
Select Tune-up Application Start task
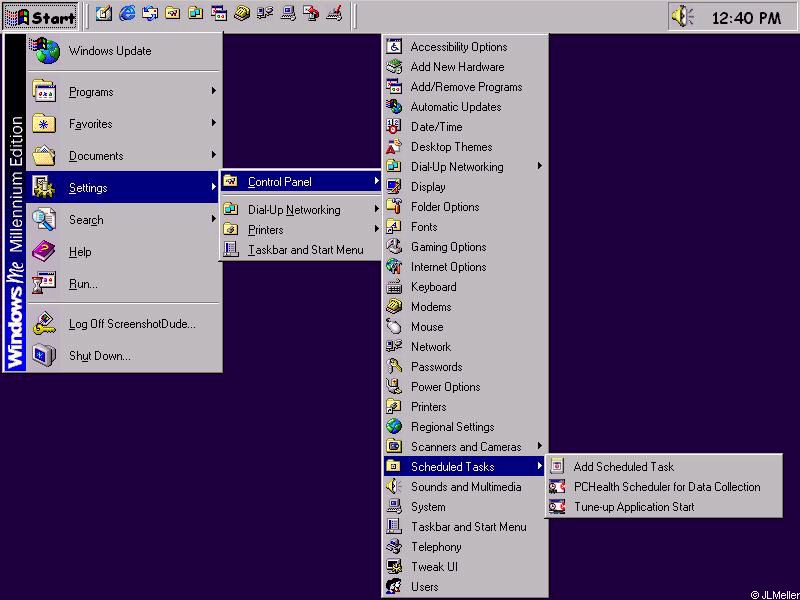664,507
